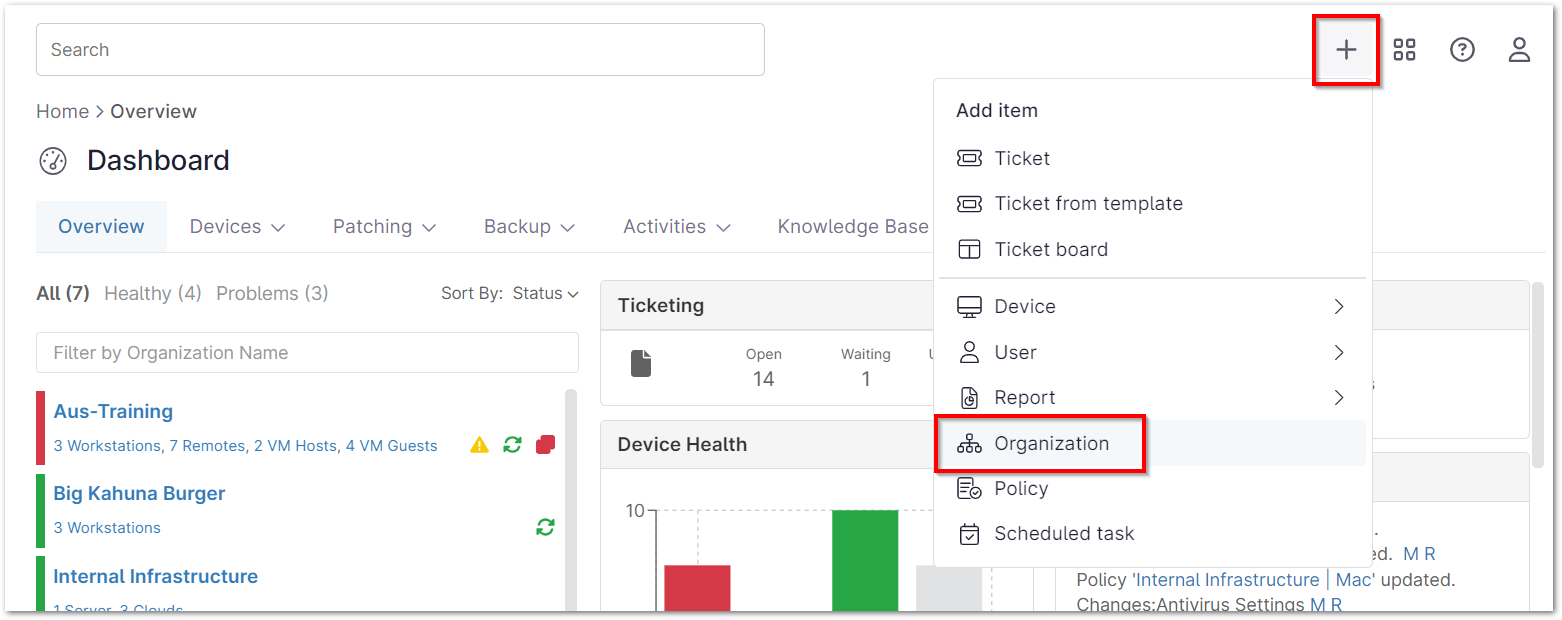Screen dimensions: 1562x620
Task: Click the plus Add item icon
Action: click(1345, 49)
